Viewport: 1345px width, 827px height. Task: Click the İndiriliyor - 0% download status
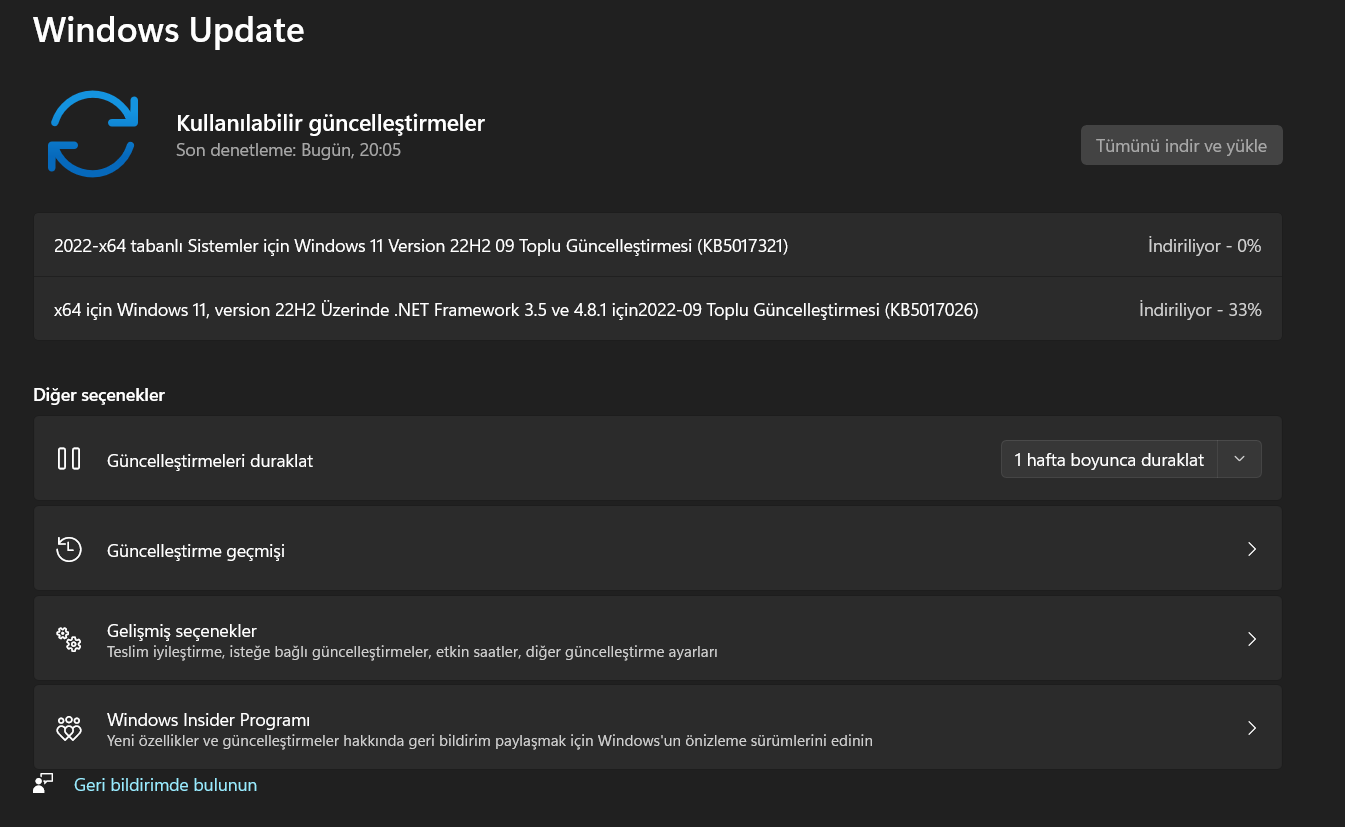(x=1204, y=246)
